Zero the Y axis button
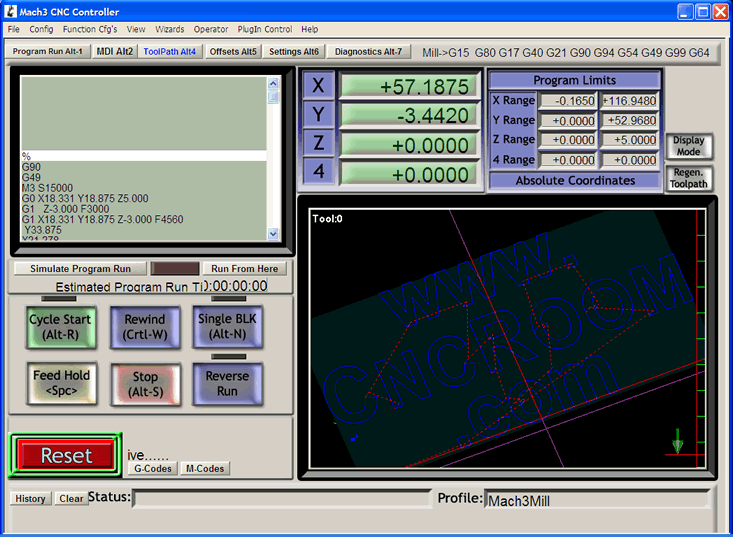Viewport: 733px width, 537px height. coord(318,114)
